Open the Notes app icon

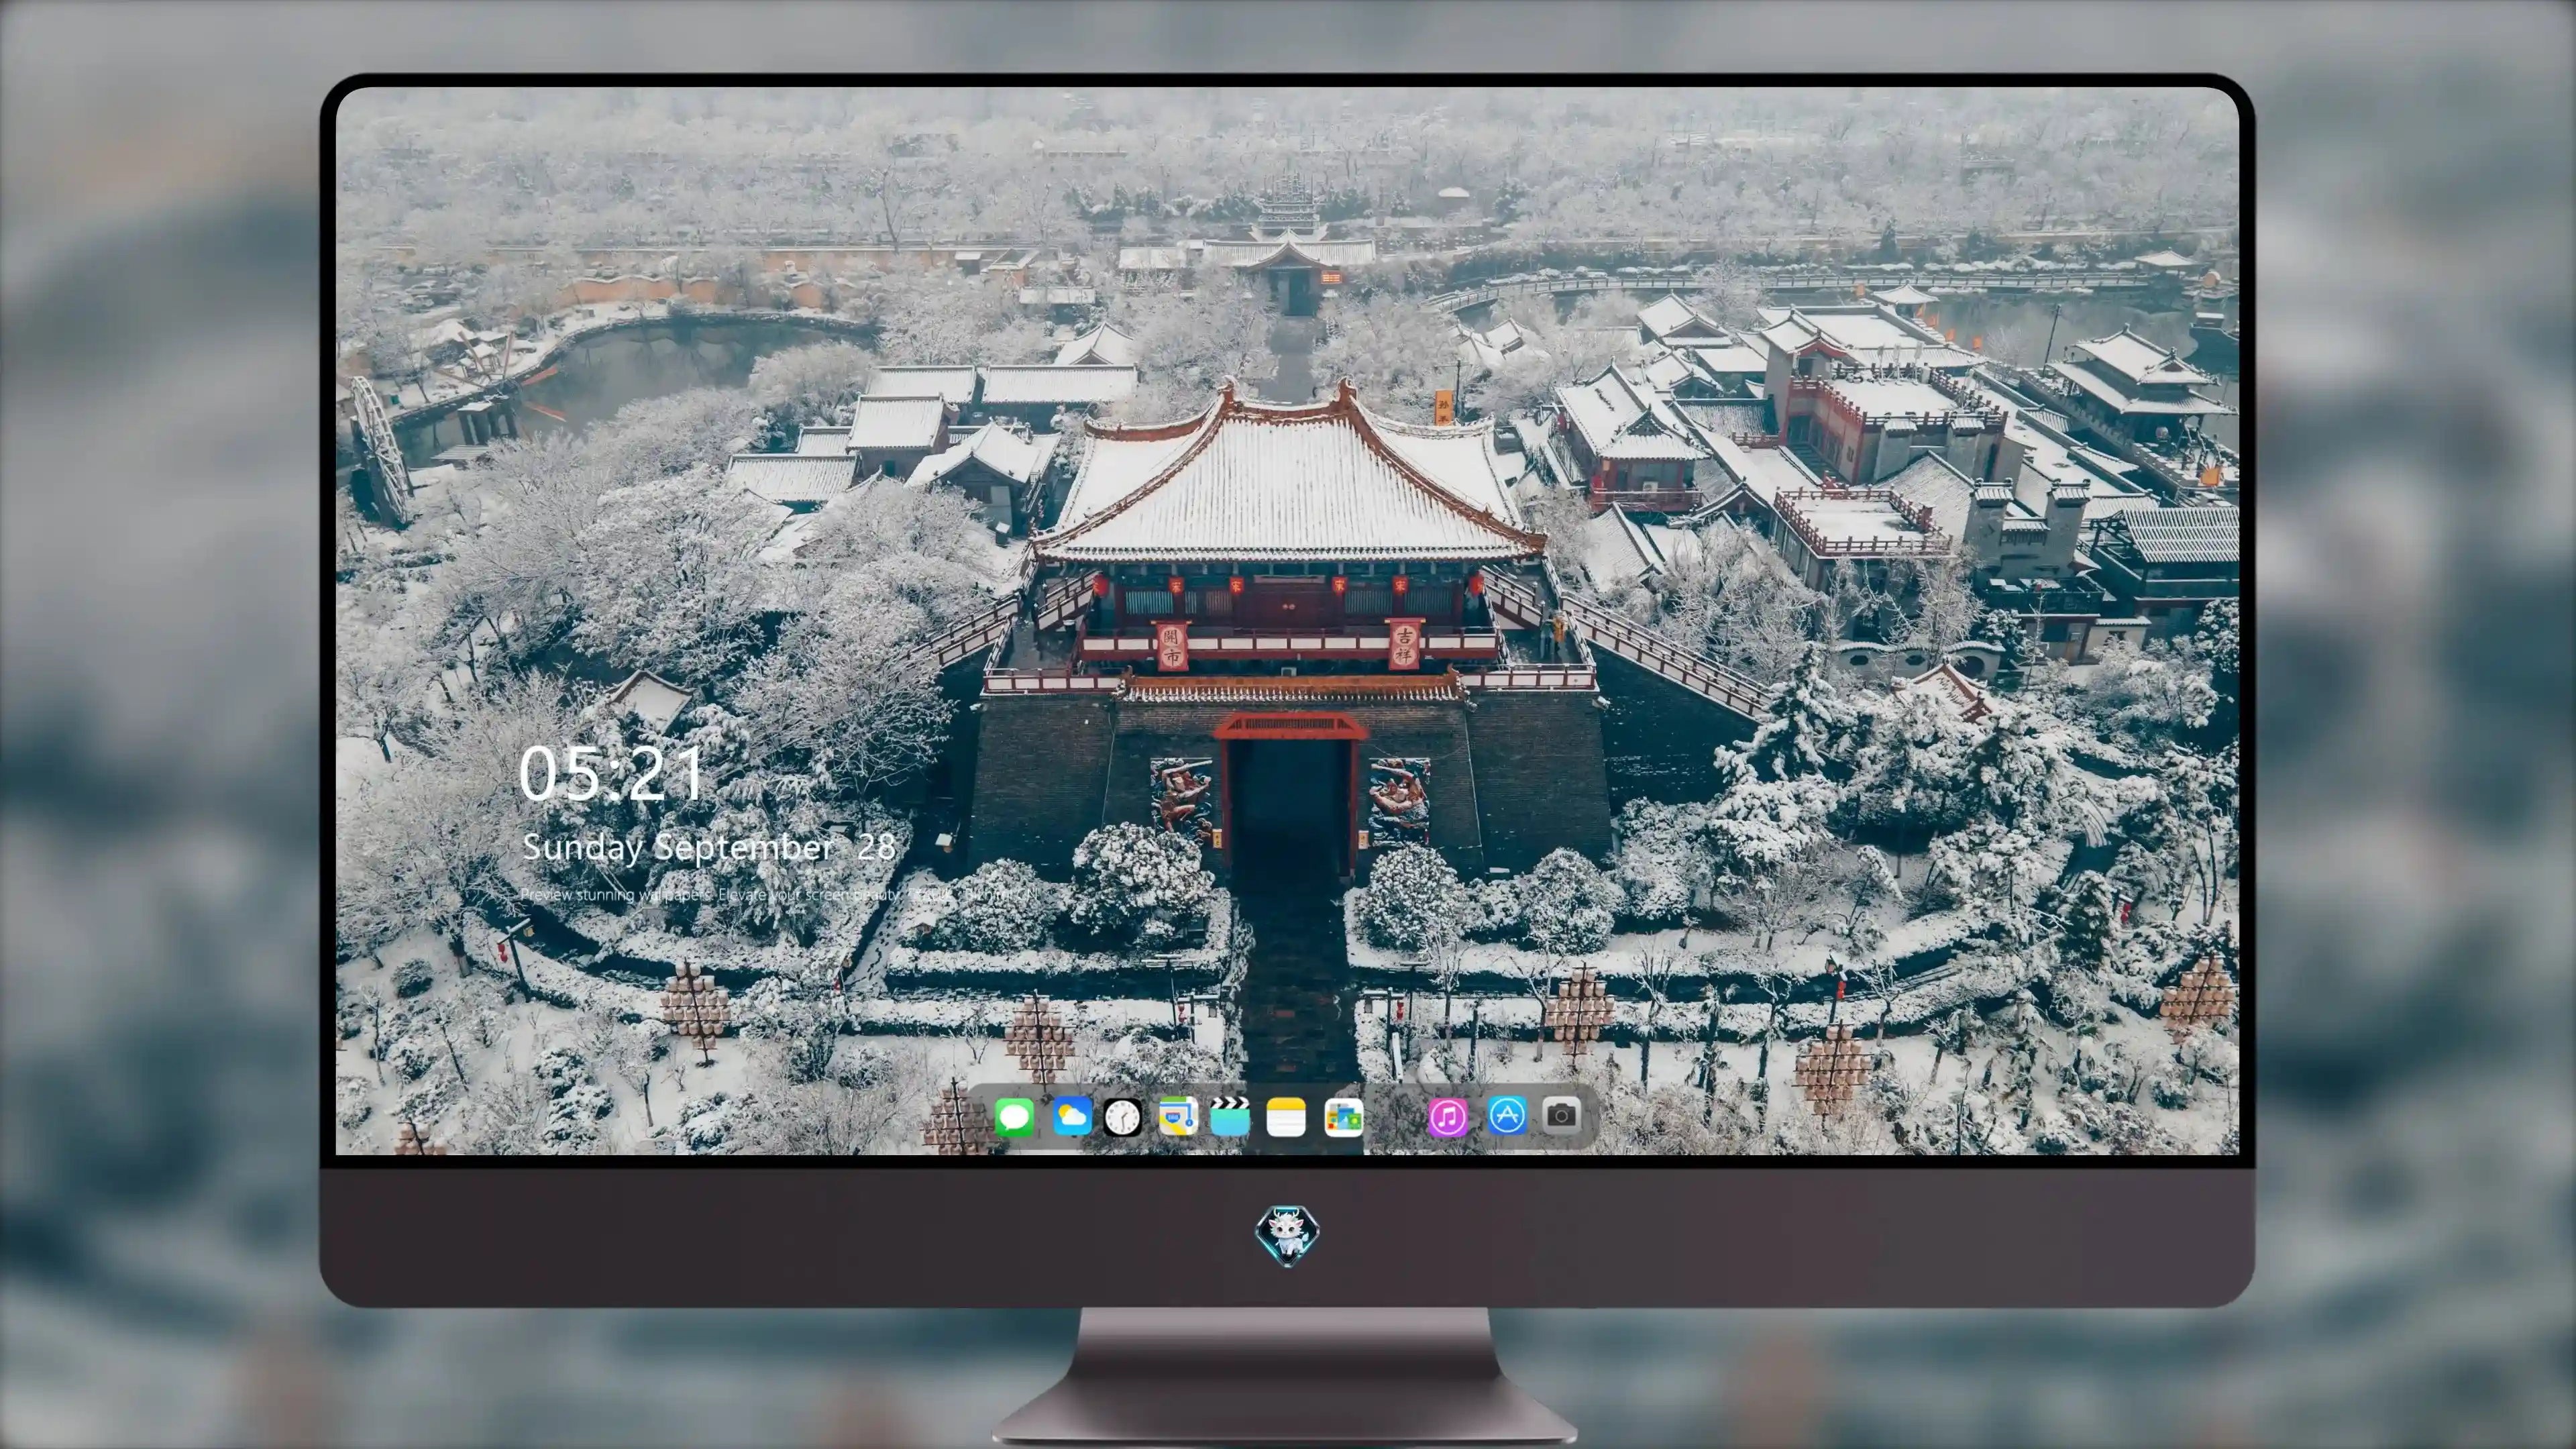click(x=1286, y=1116)
